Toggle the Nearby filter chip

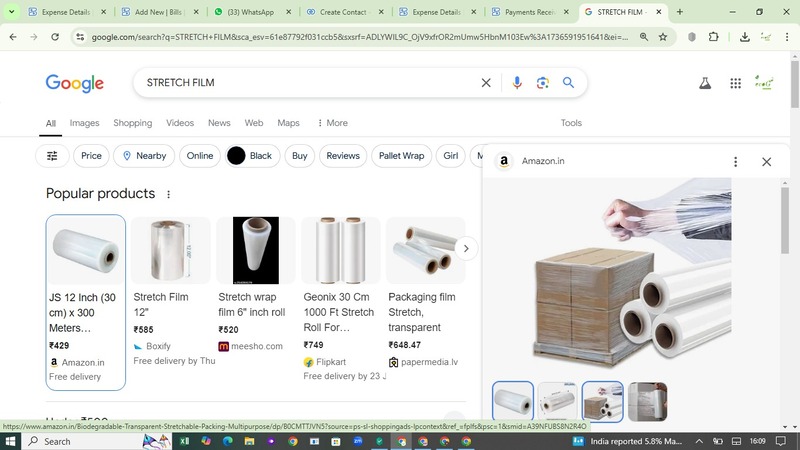tap(143, 156)
